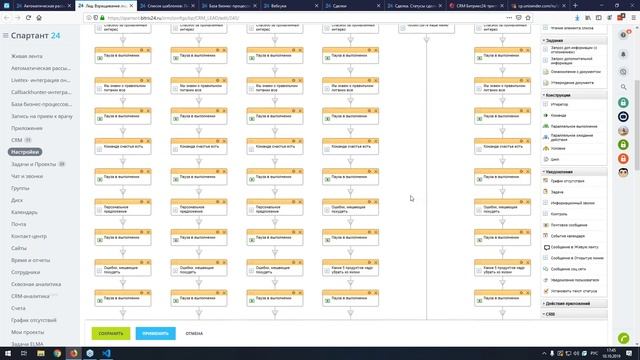The image size is (640, 360).
Task: Click Контроль action text
Action: click(559, 214)
